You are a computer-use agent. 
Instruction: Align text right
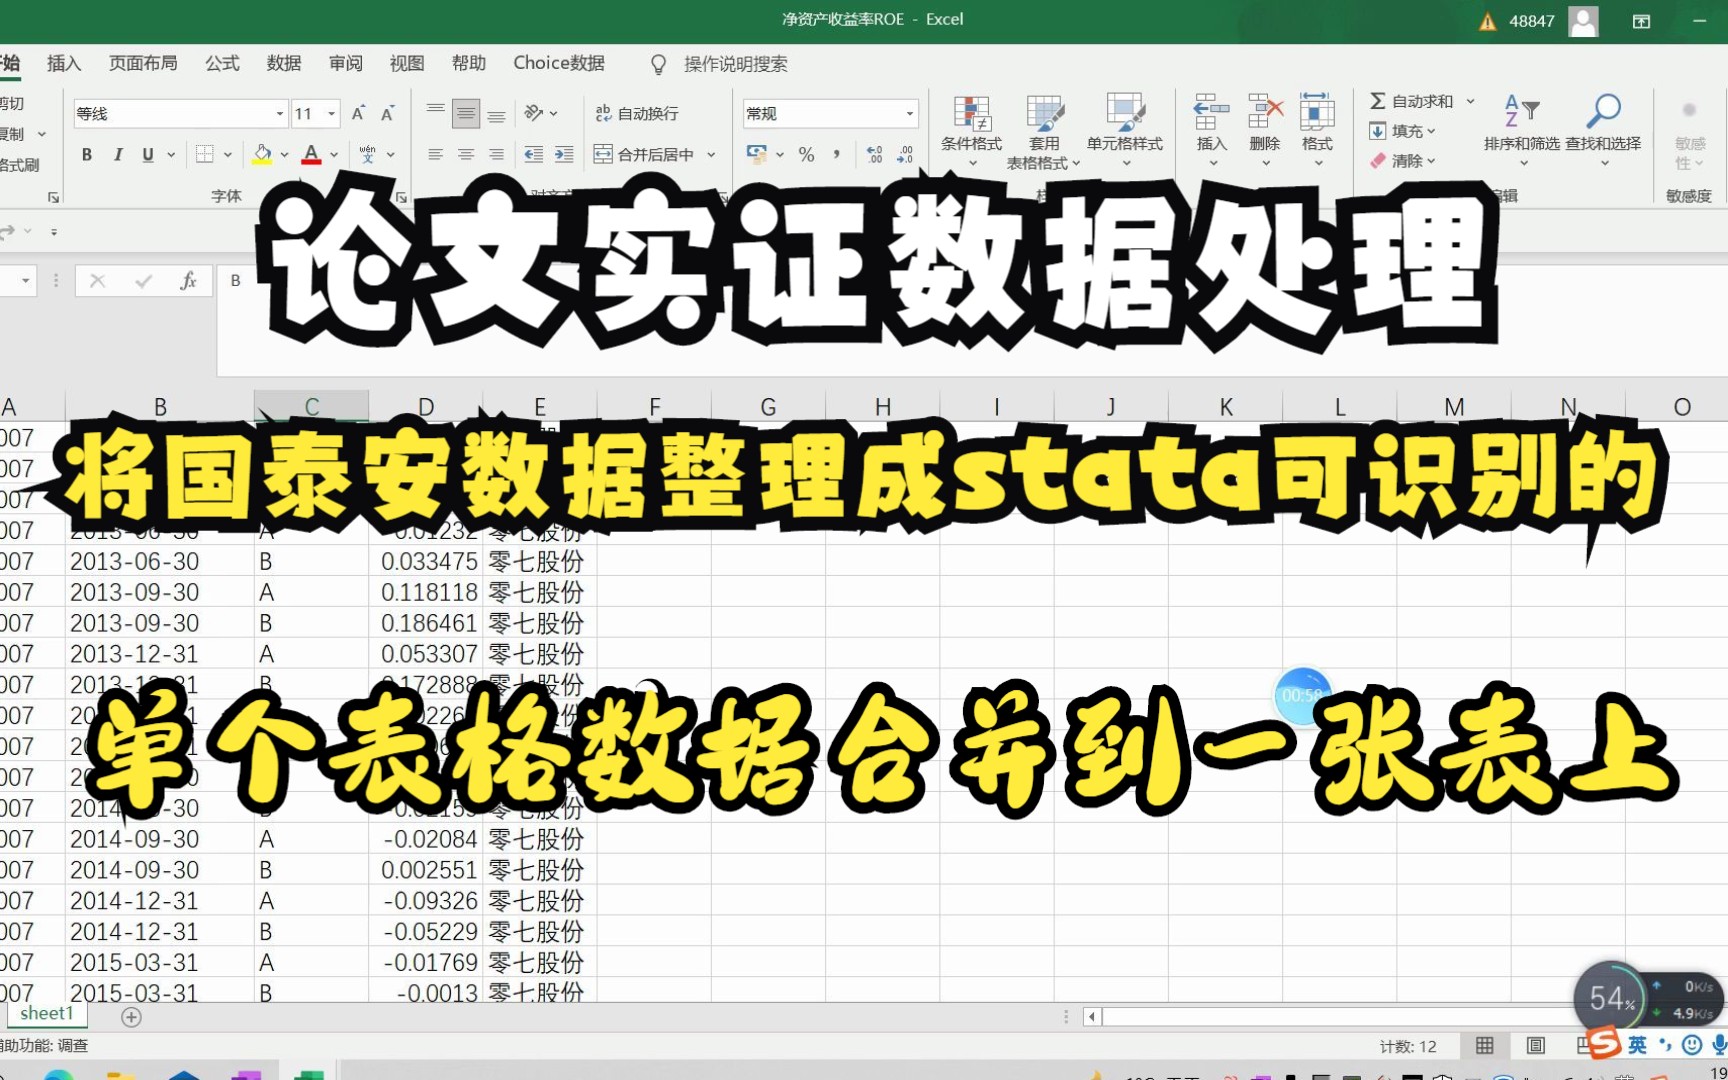[x=496, y=155]
